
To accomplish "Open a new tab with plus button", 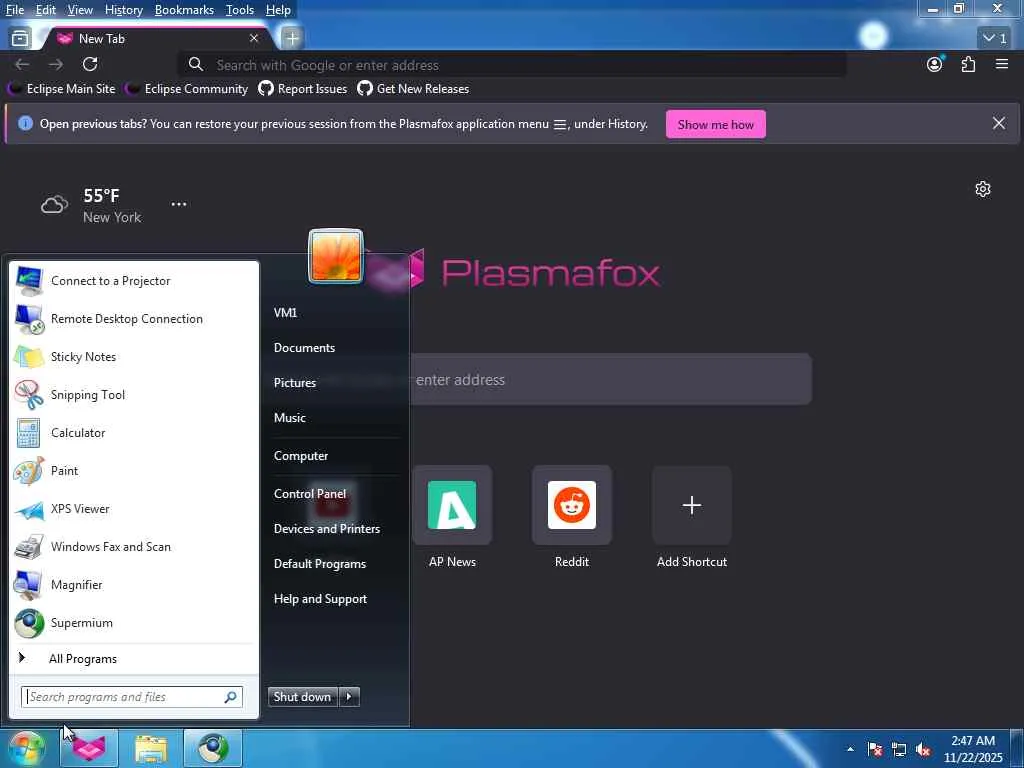I will [292, 39].
